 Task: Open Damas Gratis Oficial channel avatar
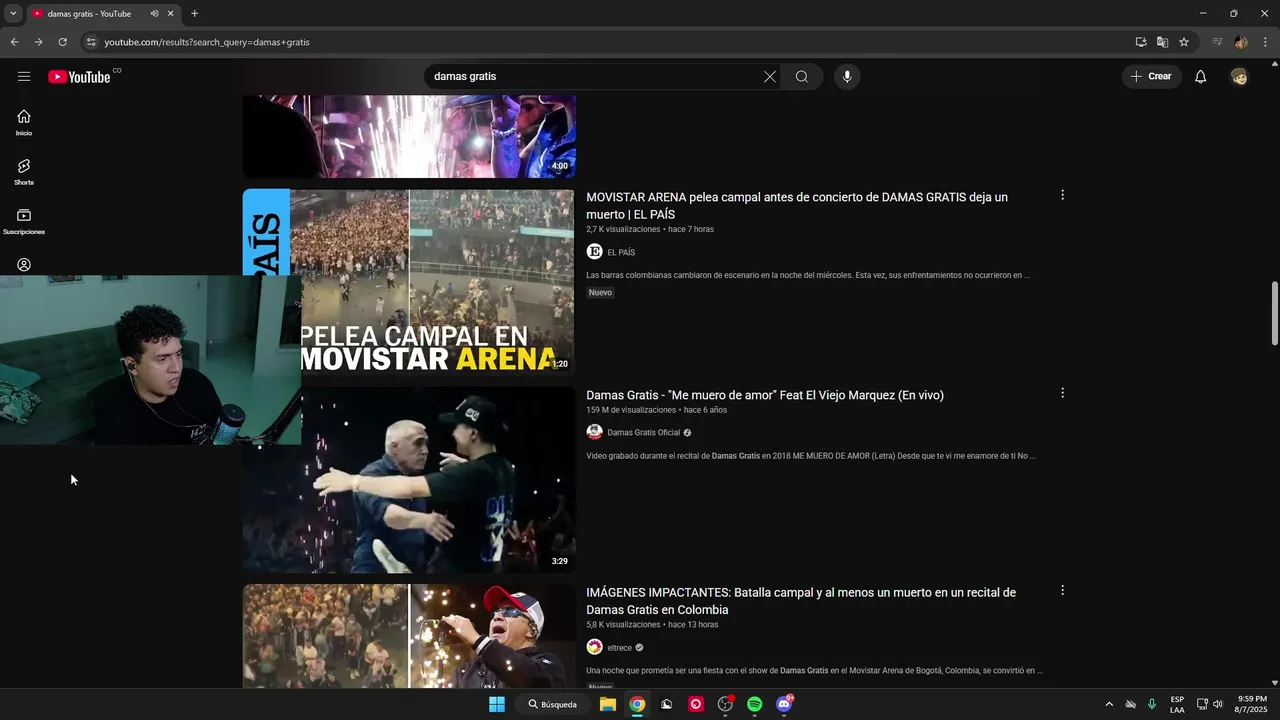coord(595,432)
